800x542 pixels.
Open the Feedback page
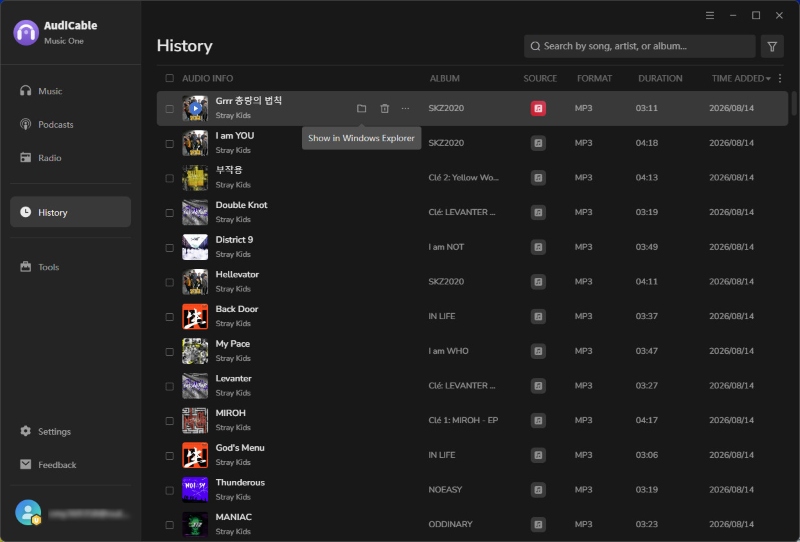pyautogui.click(x=70, y=464)
